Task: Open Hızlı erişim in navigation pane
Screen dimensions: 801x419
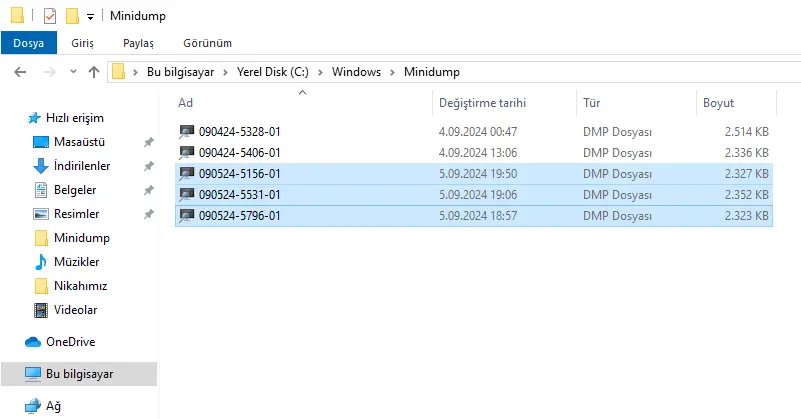Action: point(75,118)
